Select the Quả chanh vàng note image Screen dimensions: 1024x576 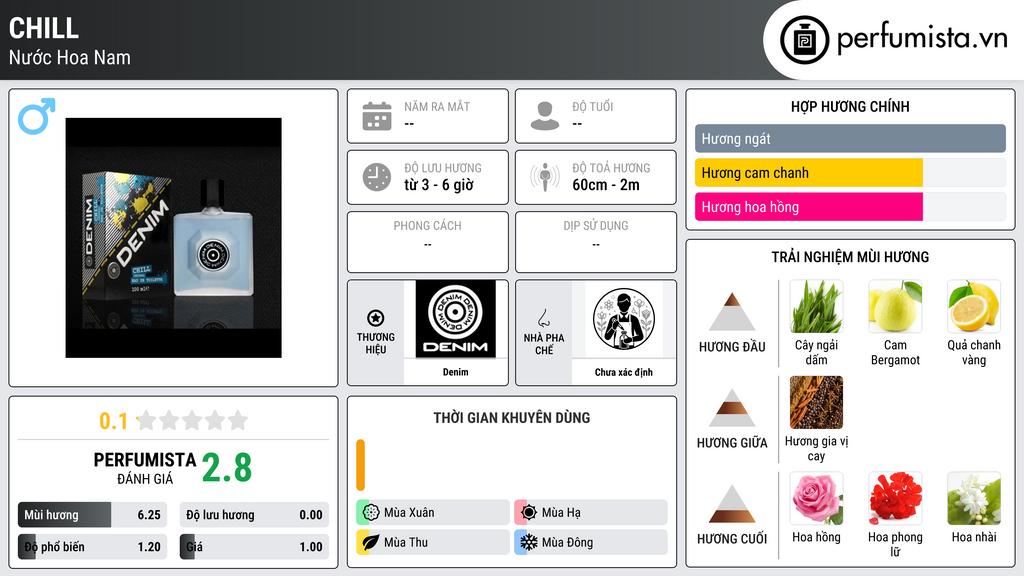[x=974, y=306]
